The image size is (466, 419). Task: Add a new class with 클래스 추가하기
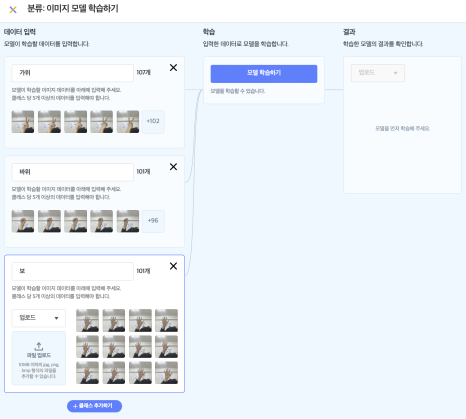94,406
